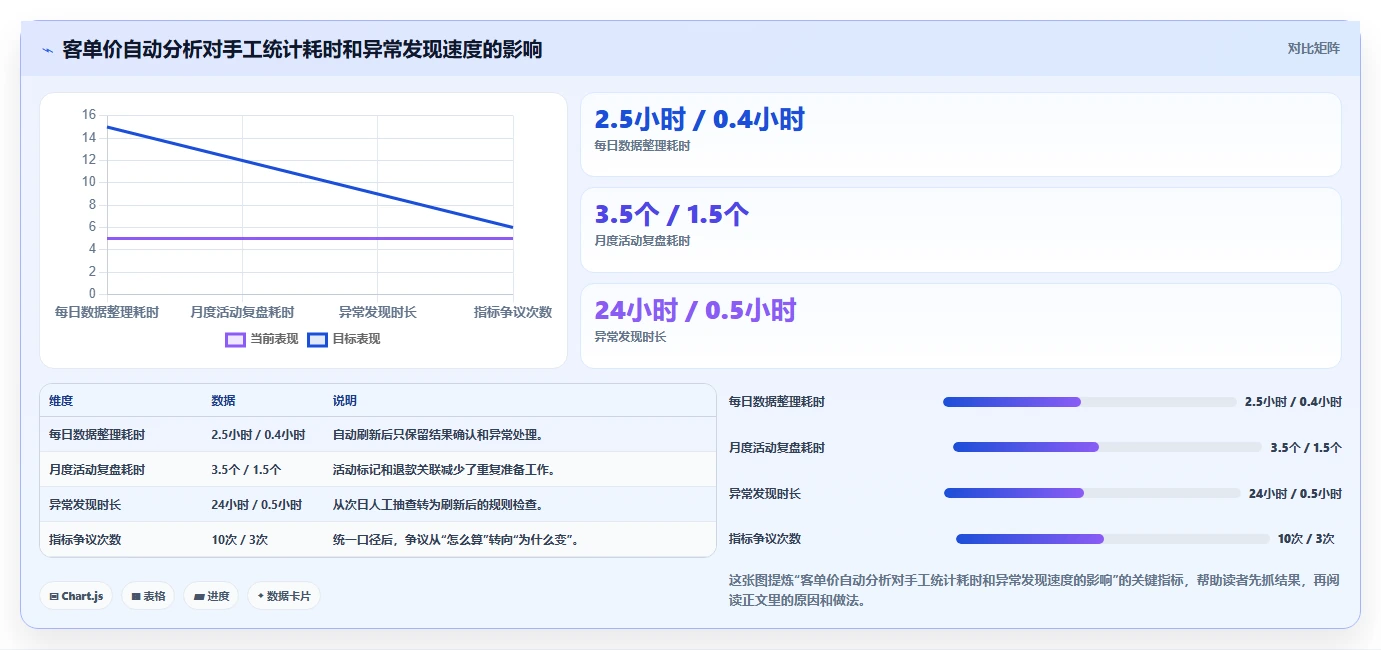1381x650 pixels.
Task: Click the summary paragraph starting 这张图提炼
Action: (1034, 590)
